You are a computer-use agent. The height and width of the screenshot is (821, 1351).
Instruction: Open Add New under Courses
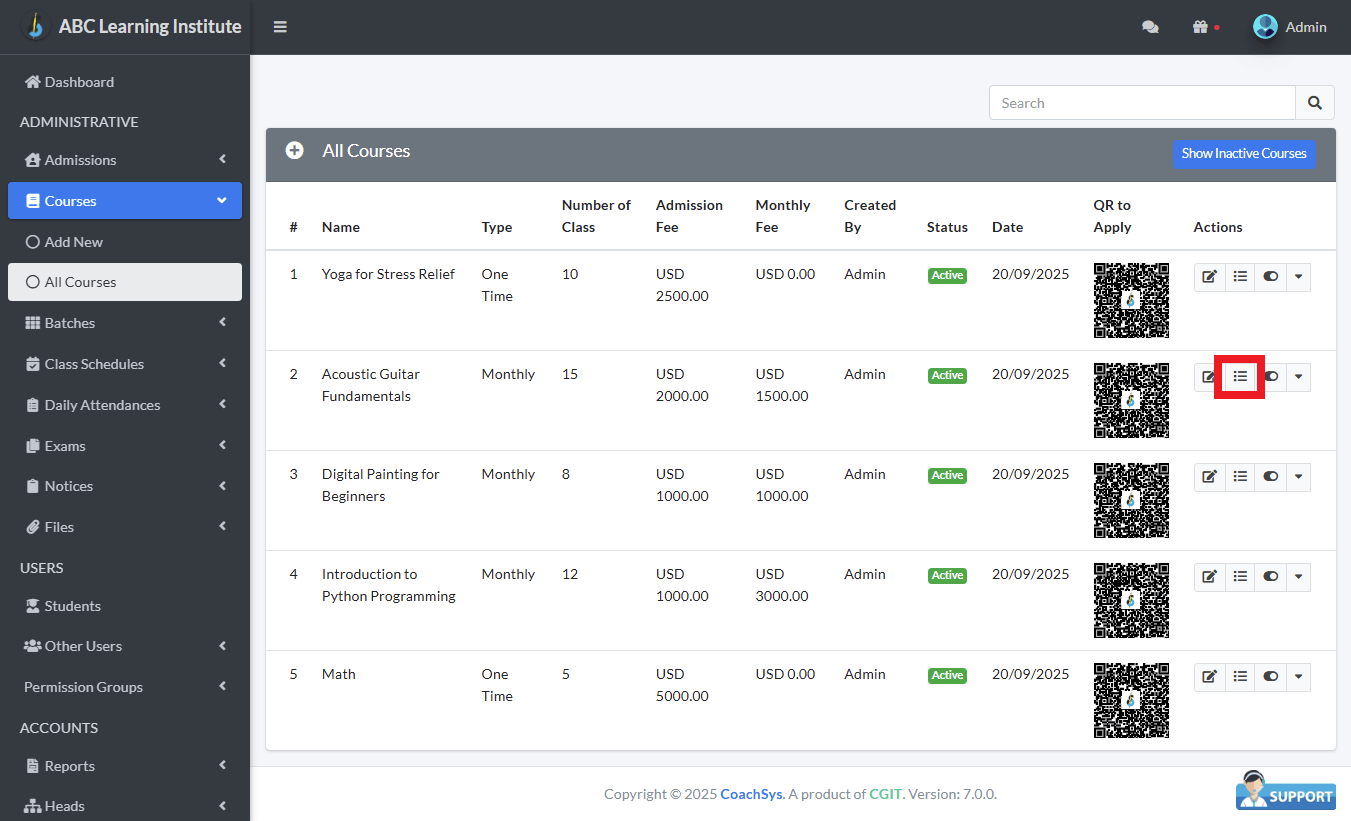tap(73, 242)
